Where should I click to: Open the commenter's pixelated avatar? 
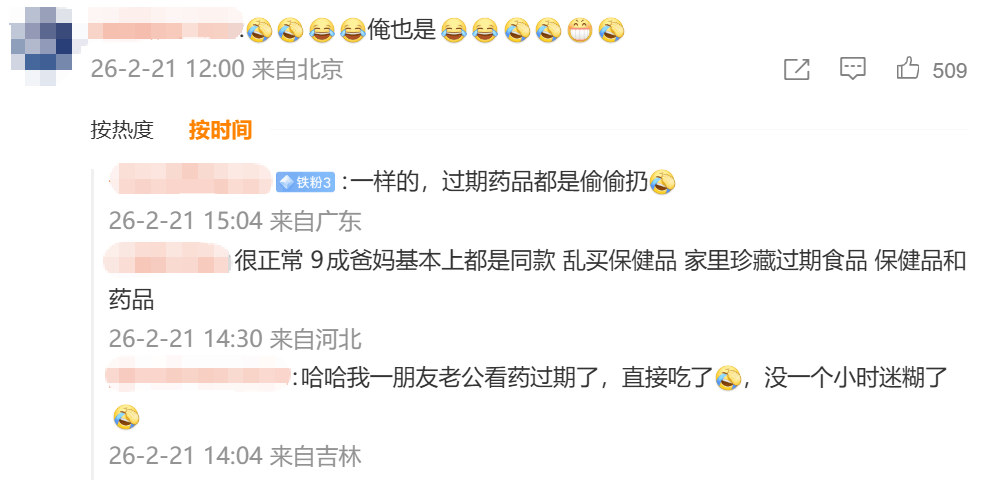(42, 46)
